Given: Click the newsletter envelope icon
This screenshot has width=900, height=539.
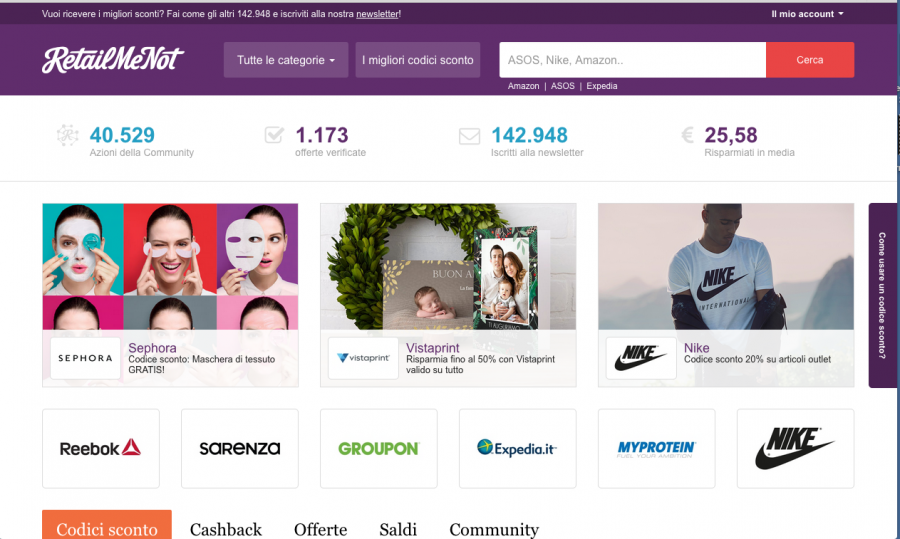Looking at the screenshot, I should pos(469,136).
